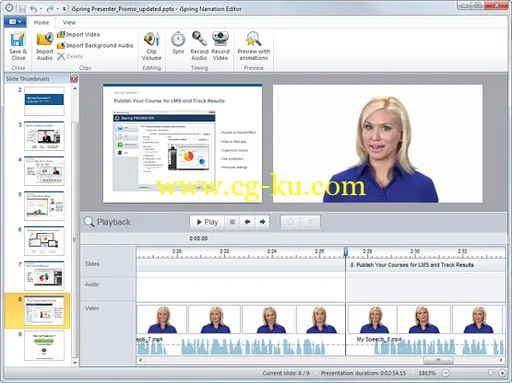Open Clip Volume settings
The height and width of the screenshot is (383, 512).
point(152,46)
